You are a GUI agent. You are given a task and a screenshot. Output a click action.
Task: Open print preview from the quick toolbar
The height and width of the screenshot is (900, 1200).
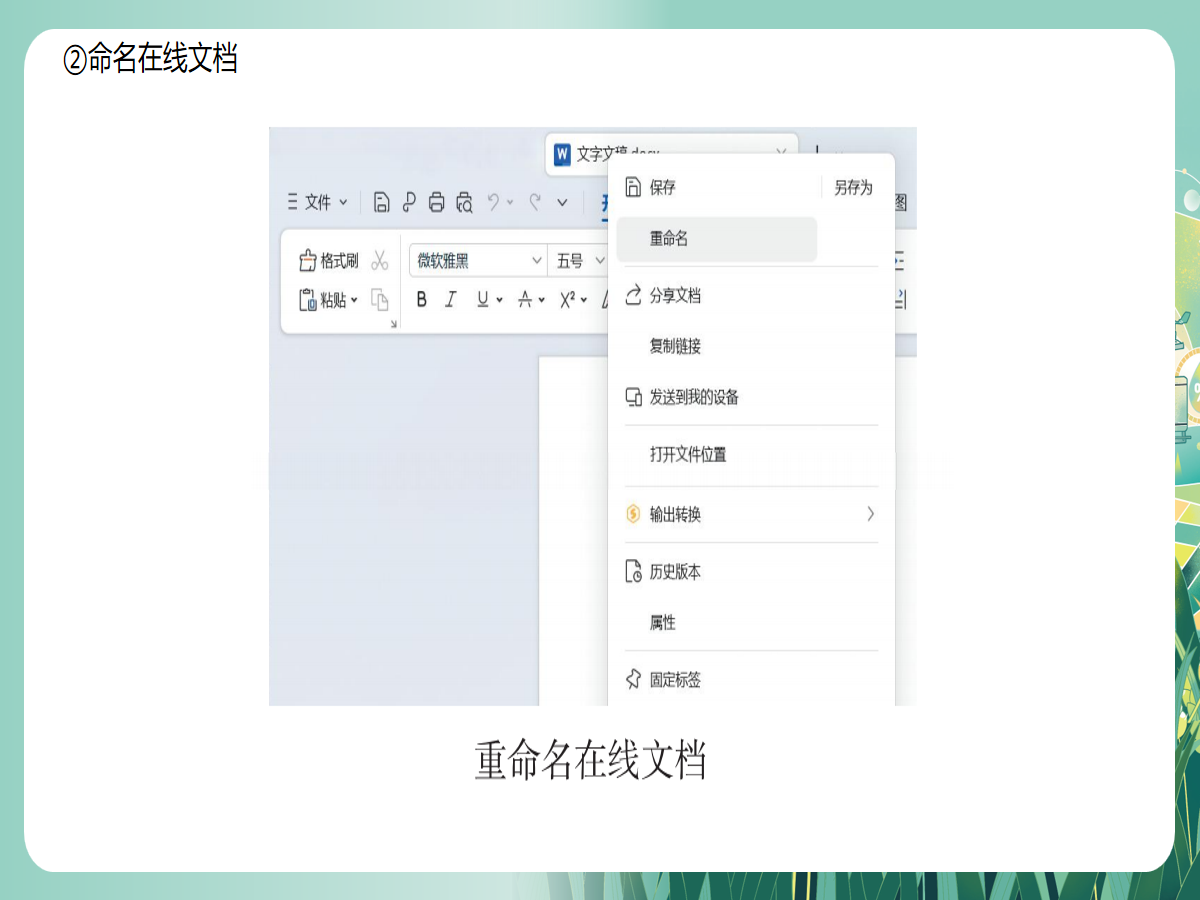tap(464, 202)
